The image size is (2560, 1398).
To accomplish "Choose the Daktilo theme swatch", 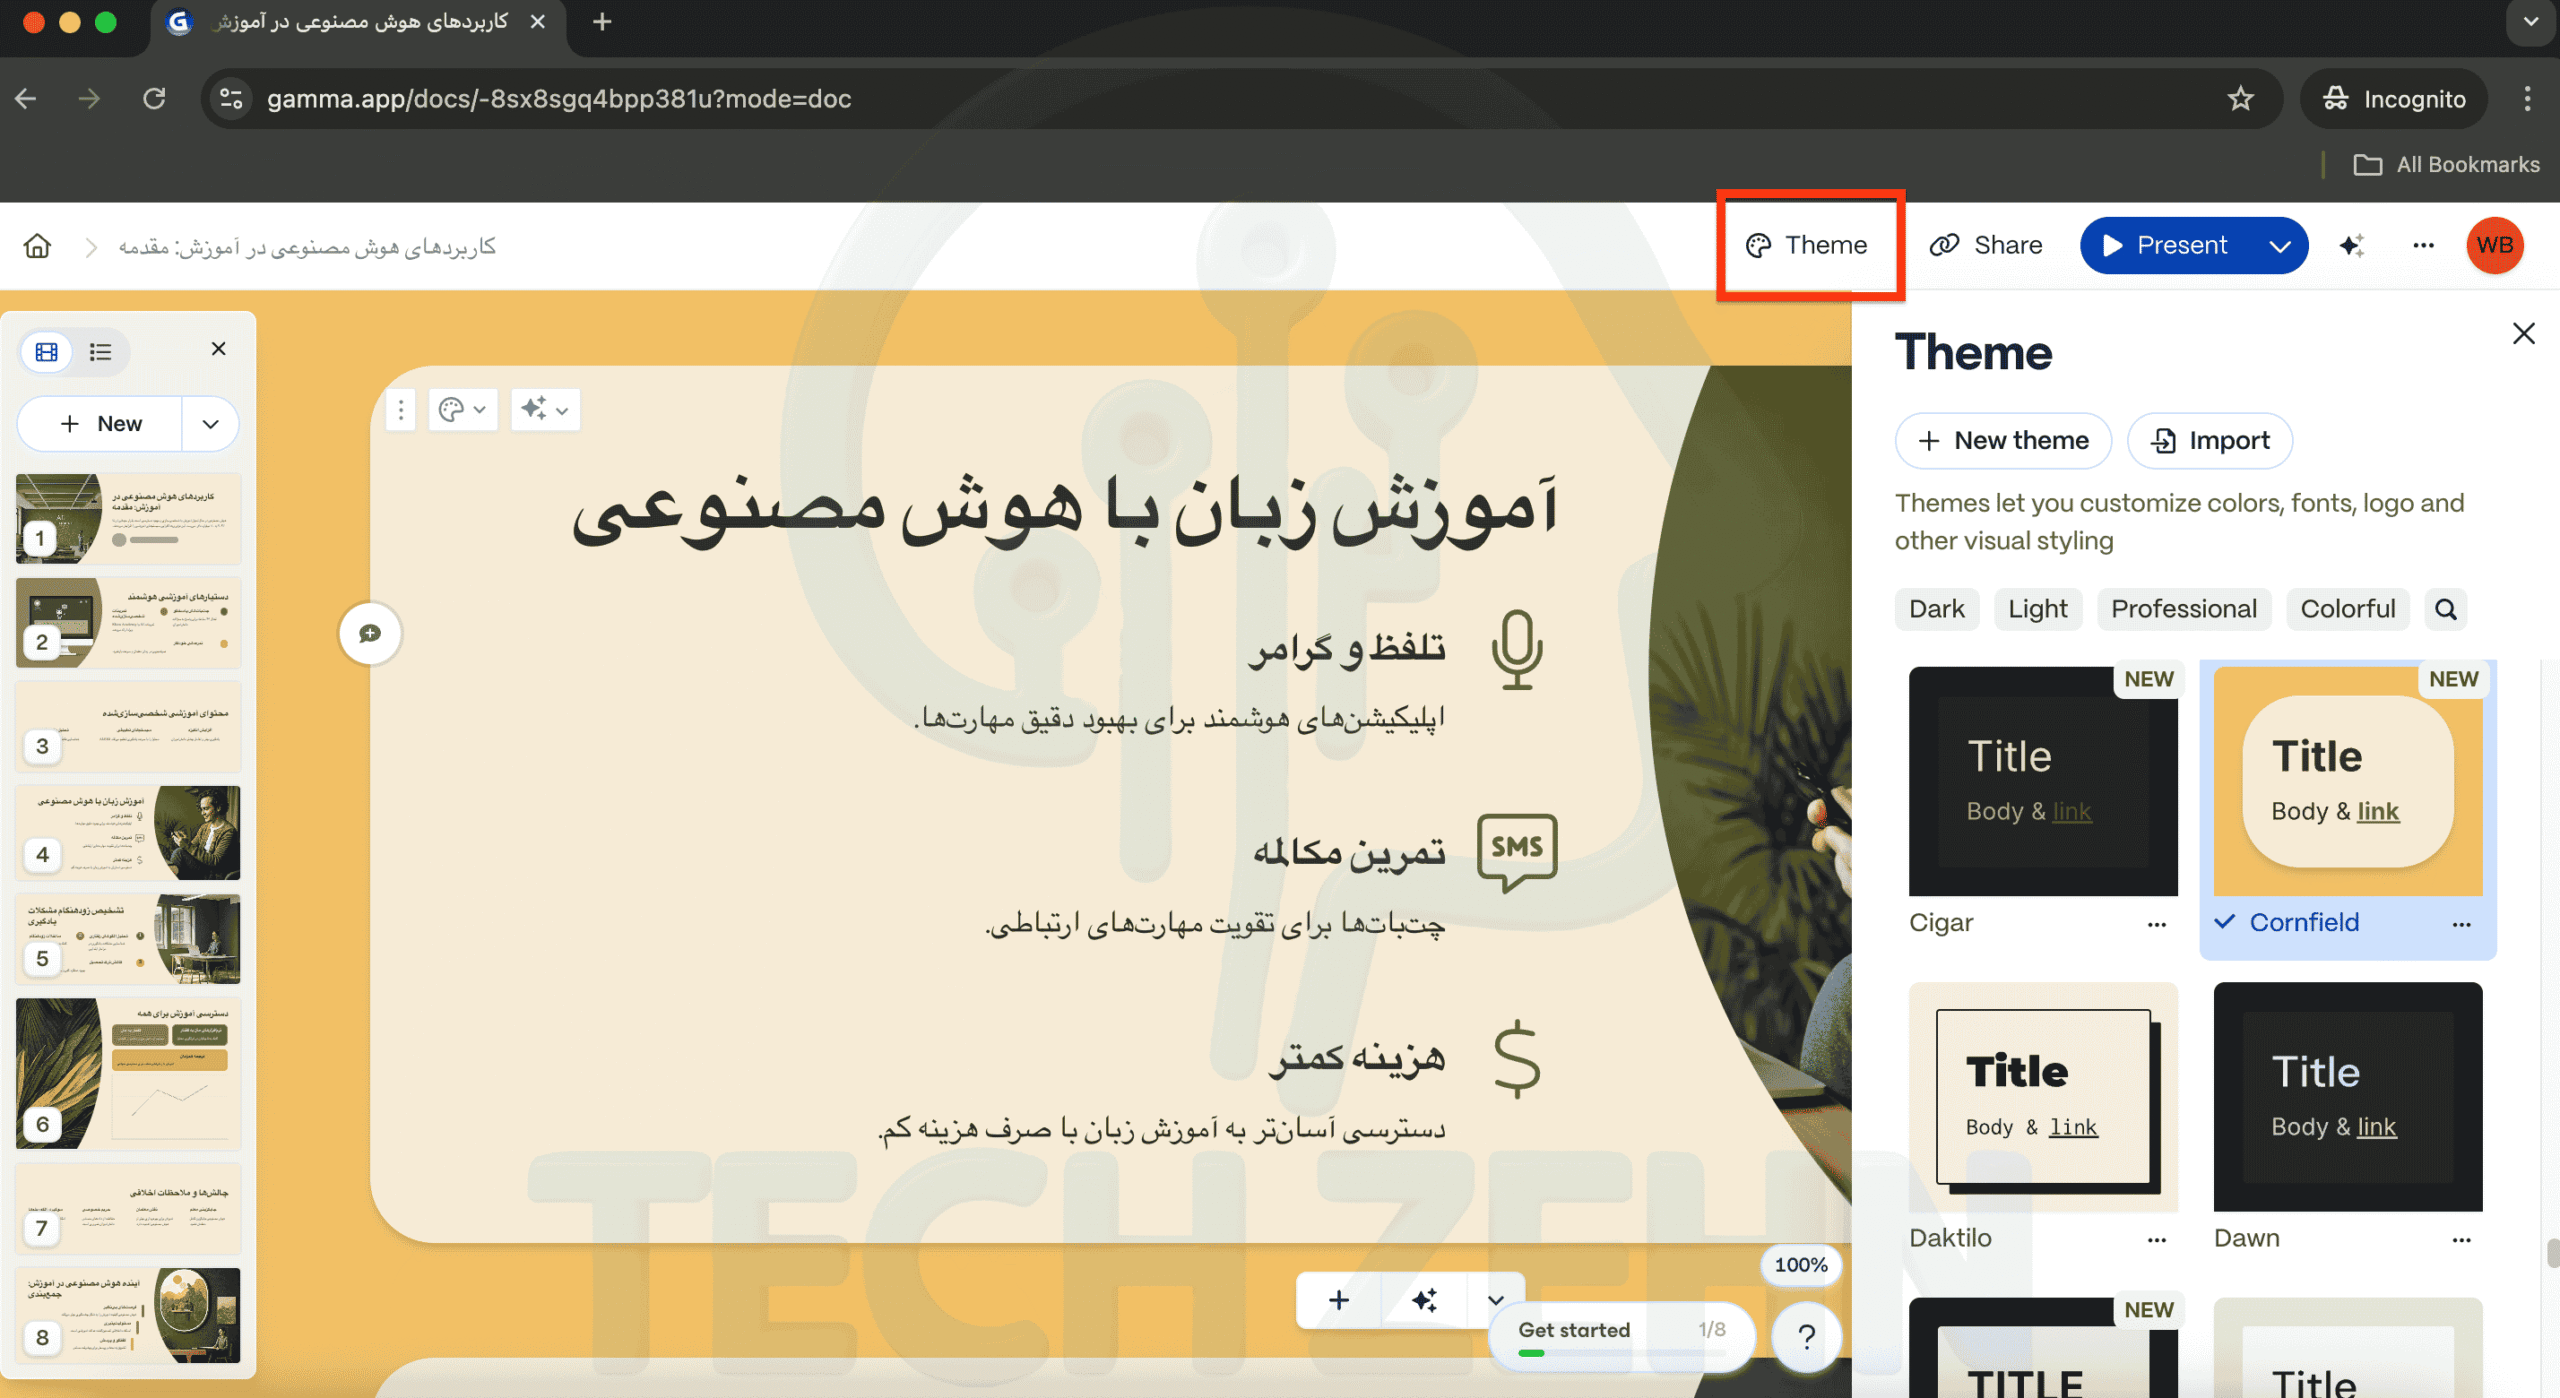I will click(2043, 1097).
